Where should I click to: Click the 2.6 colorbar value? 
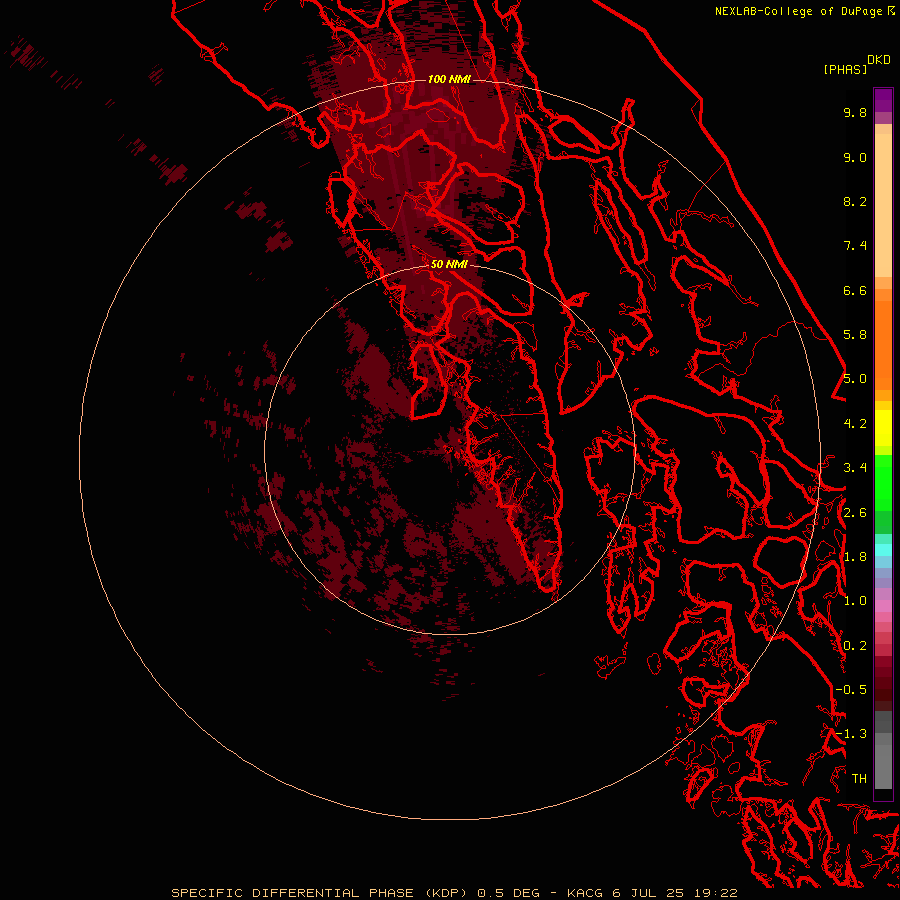point(855,513)
